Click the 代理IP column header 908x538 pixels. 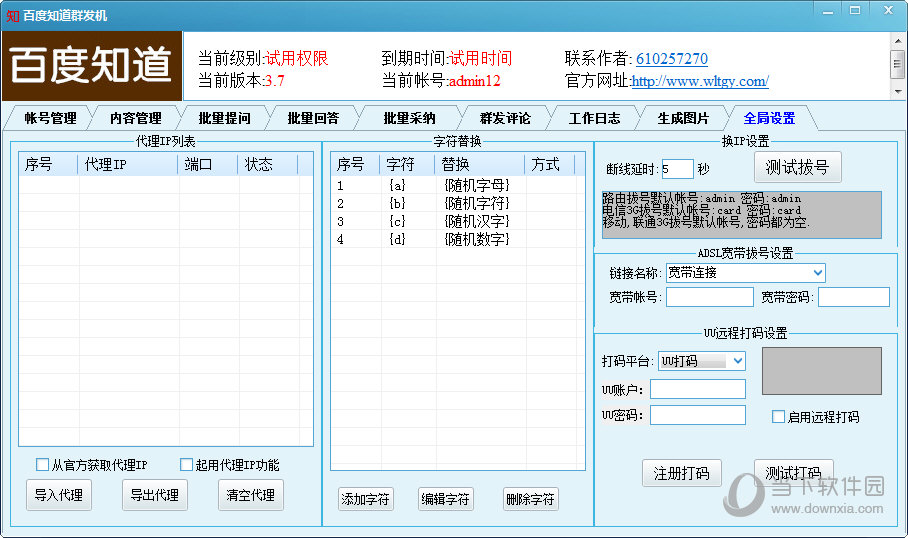[x=127, y=164]
